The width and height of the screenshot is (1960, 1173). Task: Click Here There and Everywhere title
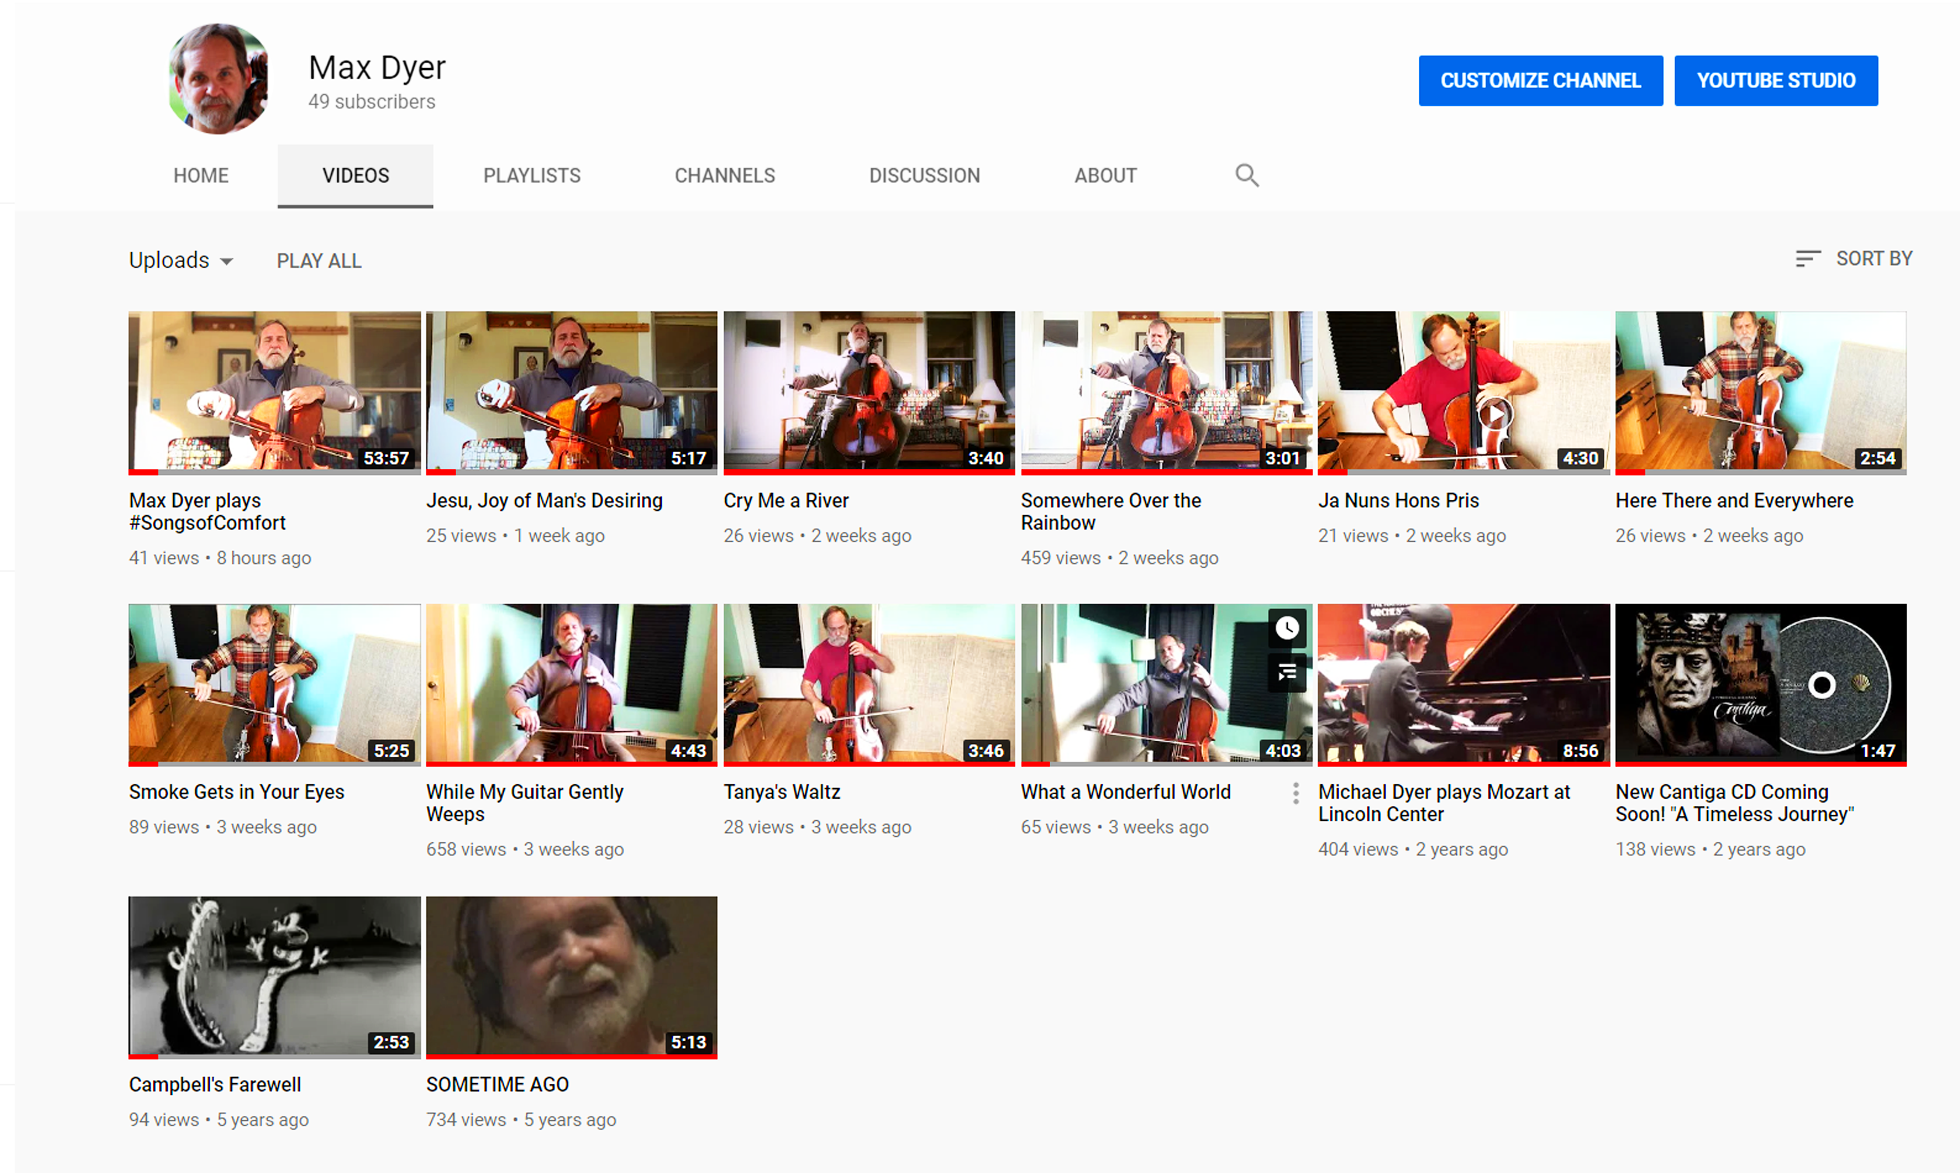pos(1734,500)
